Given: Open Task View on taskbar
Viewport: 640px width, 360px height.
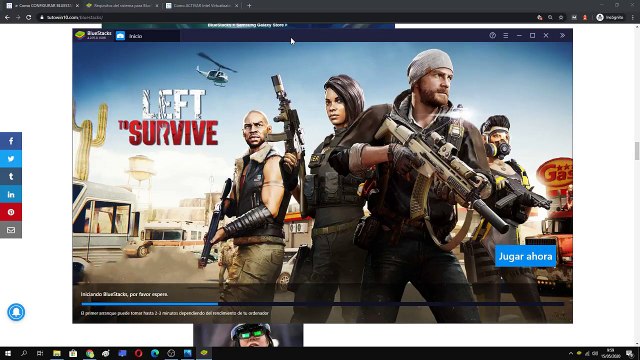Looking at the screenshot, I should pos(40,353).
